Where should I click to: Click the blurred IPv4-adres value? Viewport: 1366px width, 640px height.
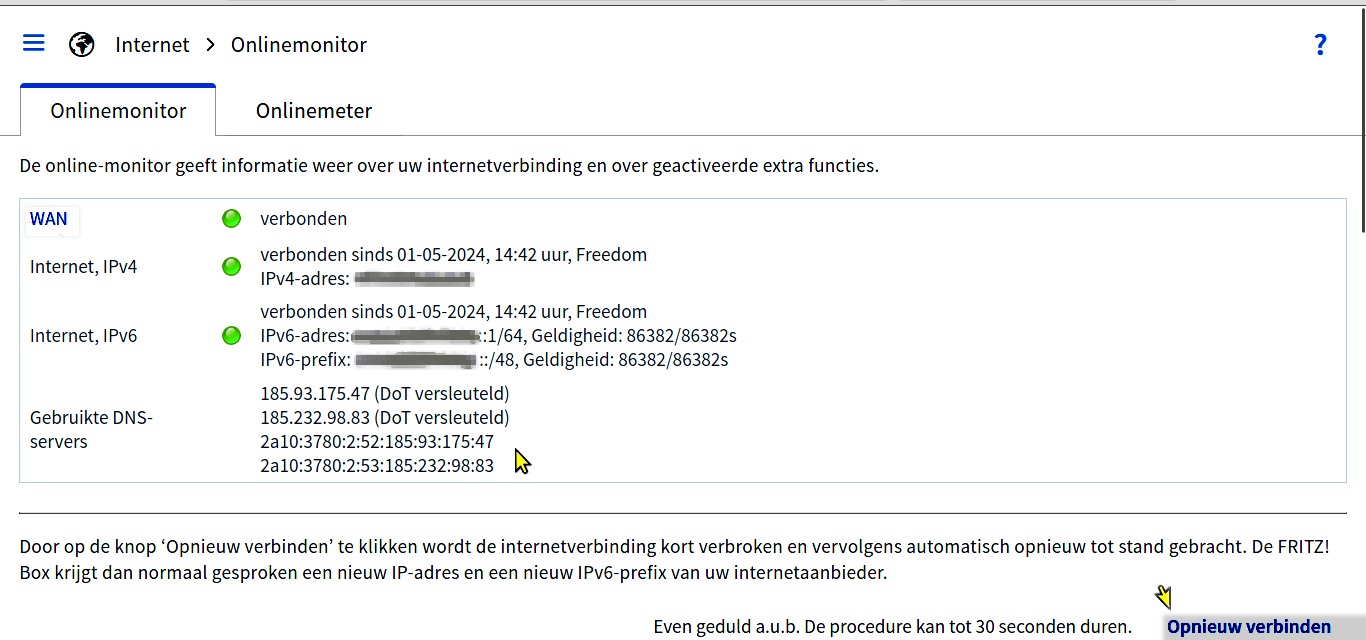click(414, 279)
